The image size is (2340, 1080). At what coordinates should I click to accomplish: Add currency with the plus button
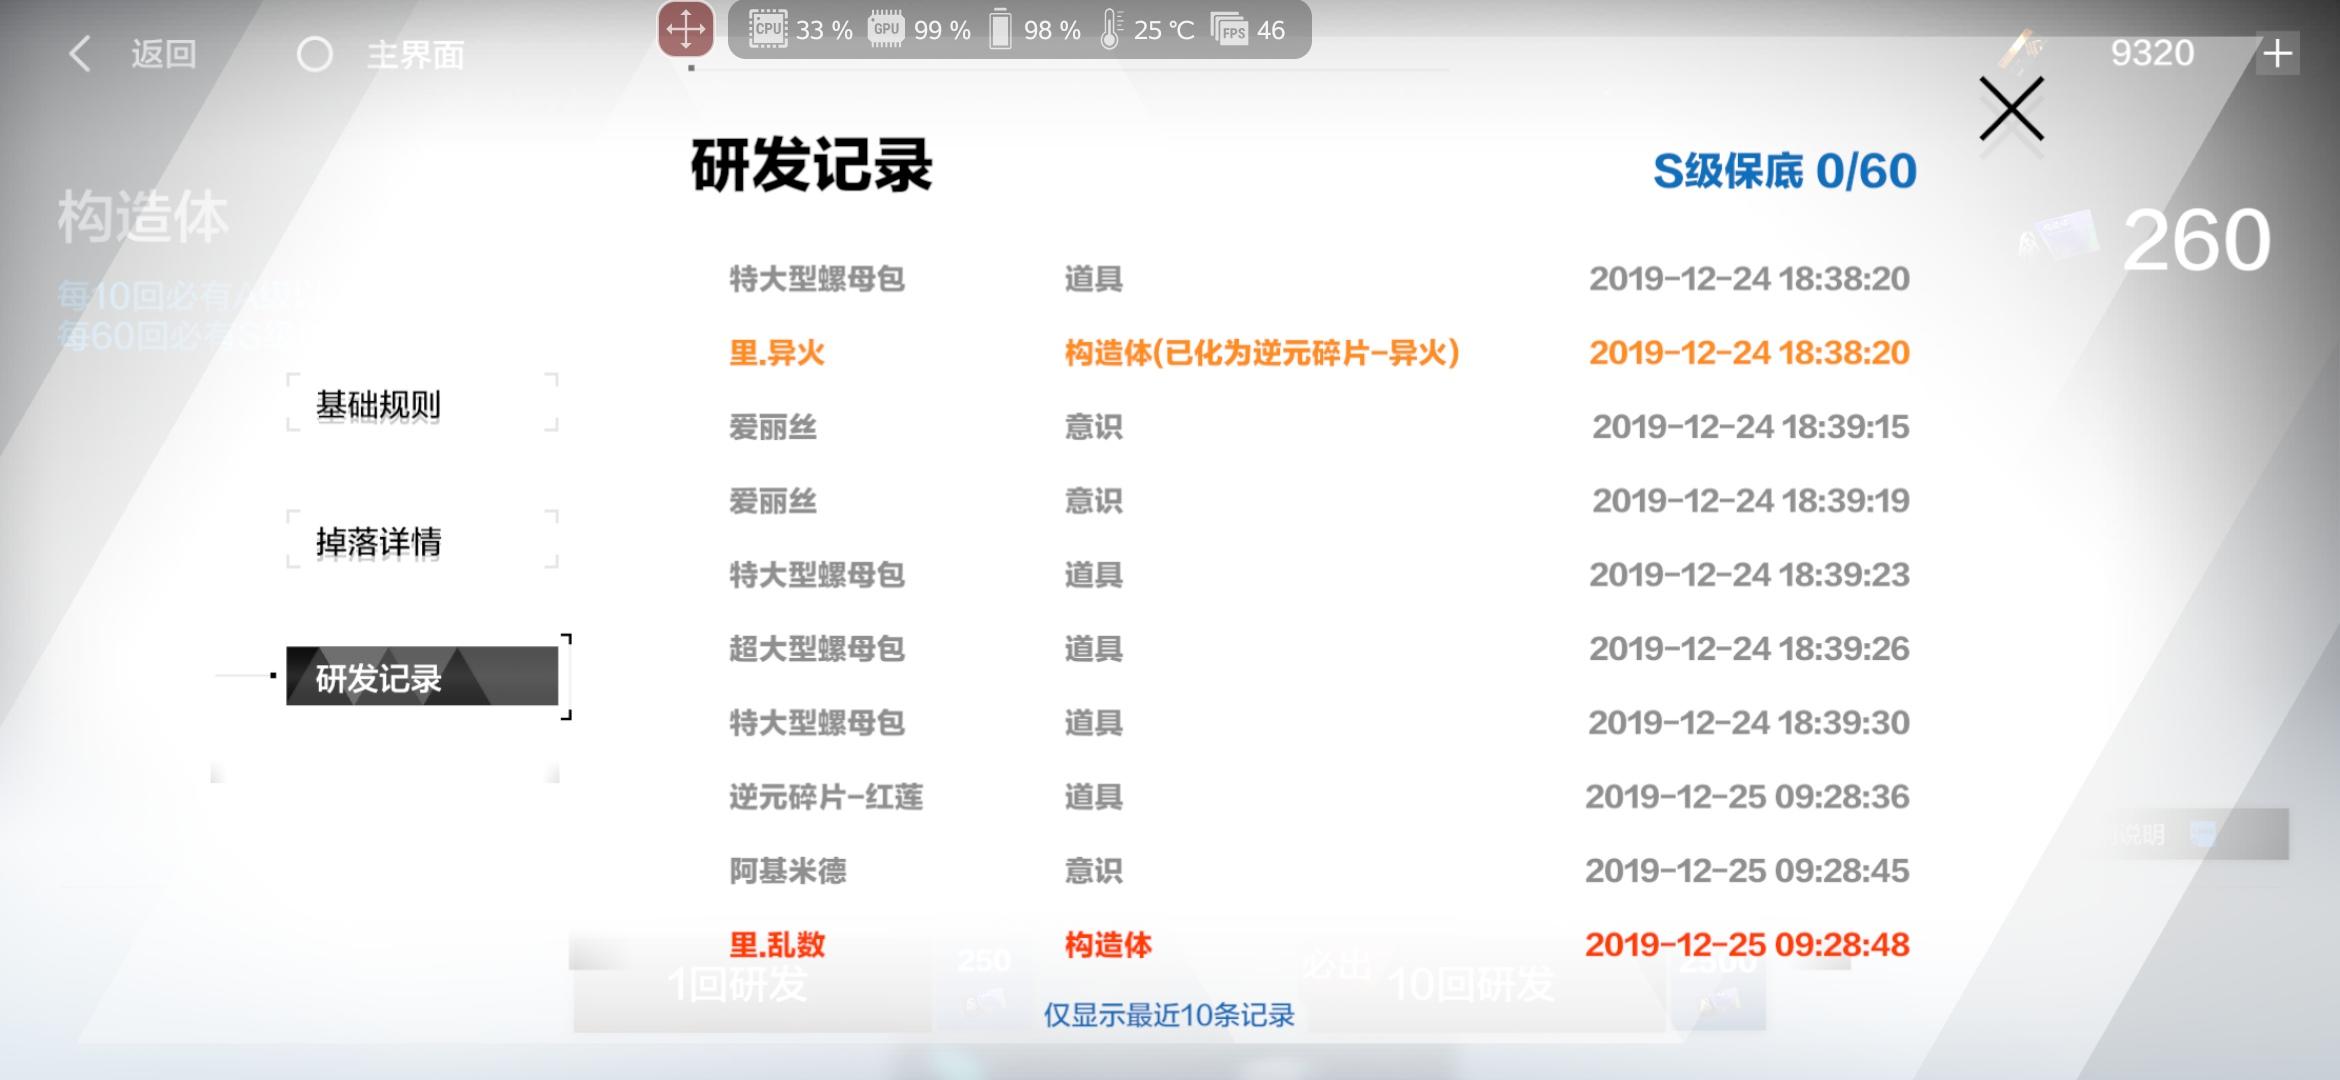click(x=2277, y=53)
